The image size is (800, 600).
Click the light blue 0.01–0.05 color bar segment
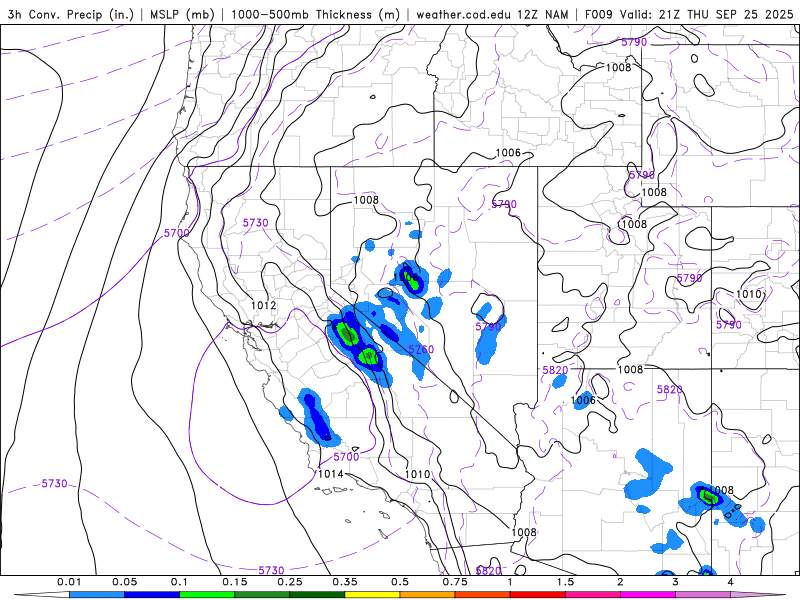(x=97, y=595)
